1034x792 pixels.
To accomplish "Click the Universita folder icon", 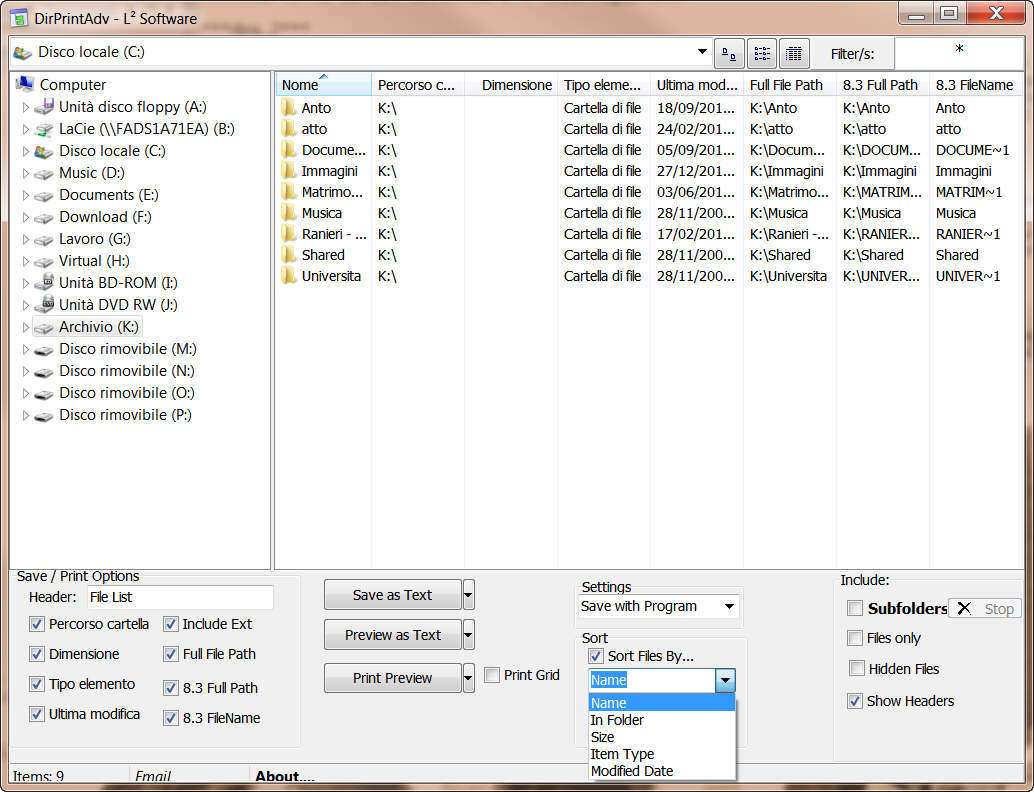I will coord(289,276).
